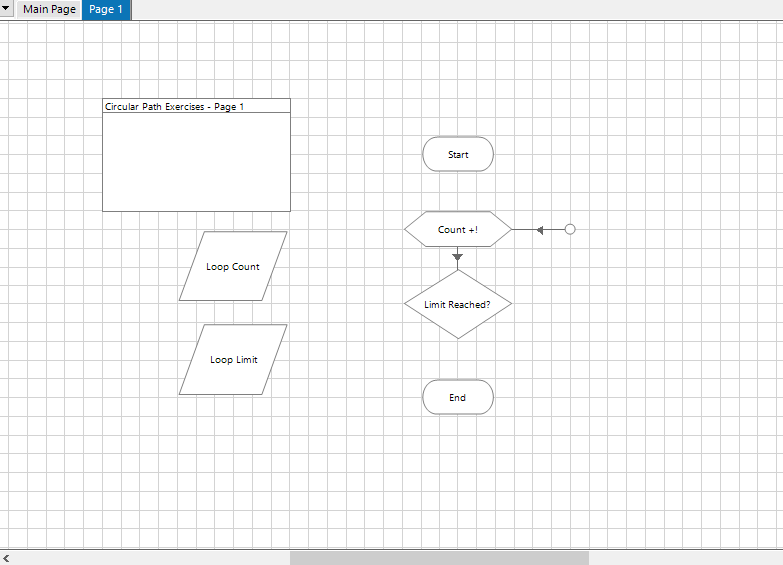Open the page list dropdown arrow
Viewport: 783px width, 565px height.
pyautogui.click(x=6, y=8)
